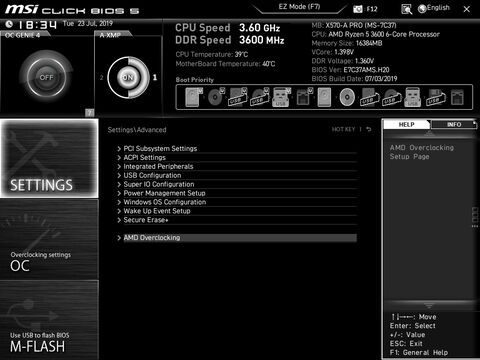Expand Power Management Setup
The width and height of the screenshot is (480, 360).
236,193
